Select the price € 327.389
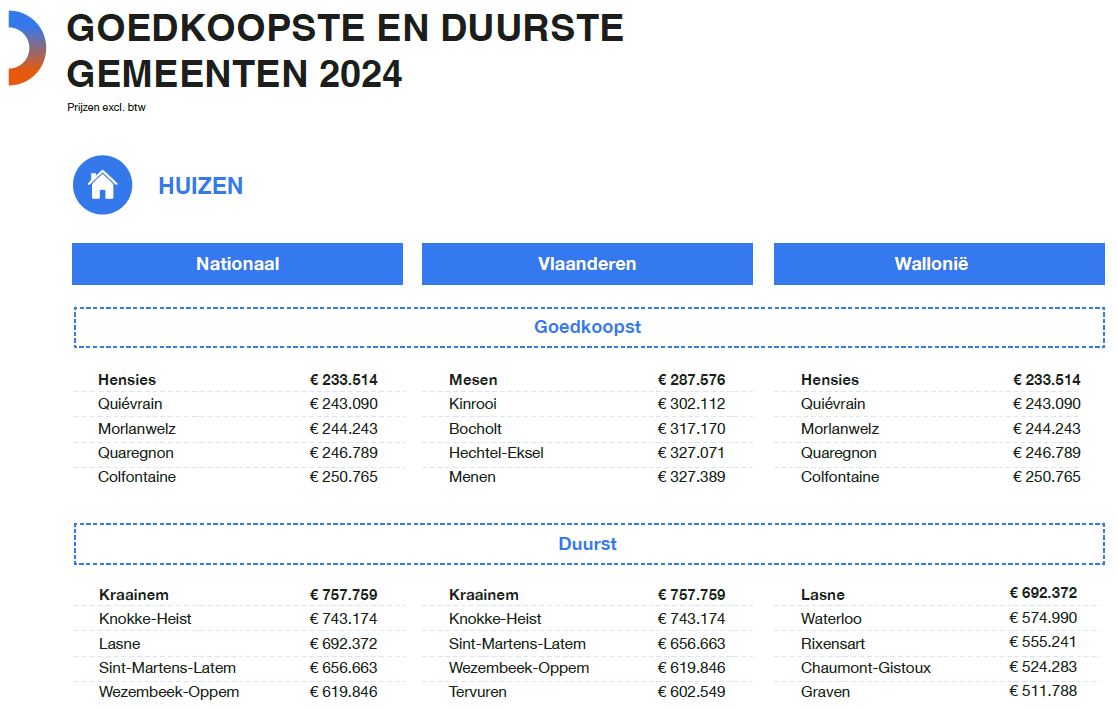Viewport: 1118px width, 710px height. pos(691,477)
